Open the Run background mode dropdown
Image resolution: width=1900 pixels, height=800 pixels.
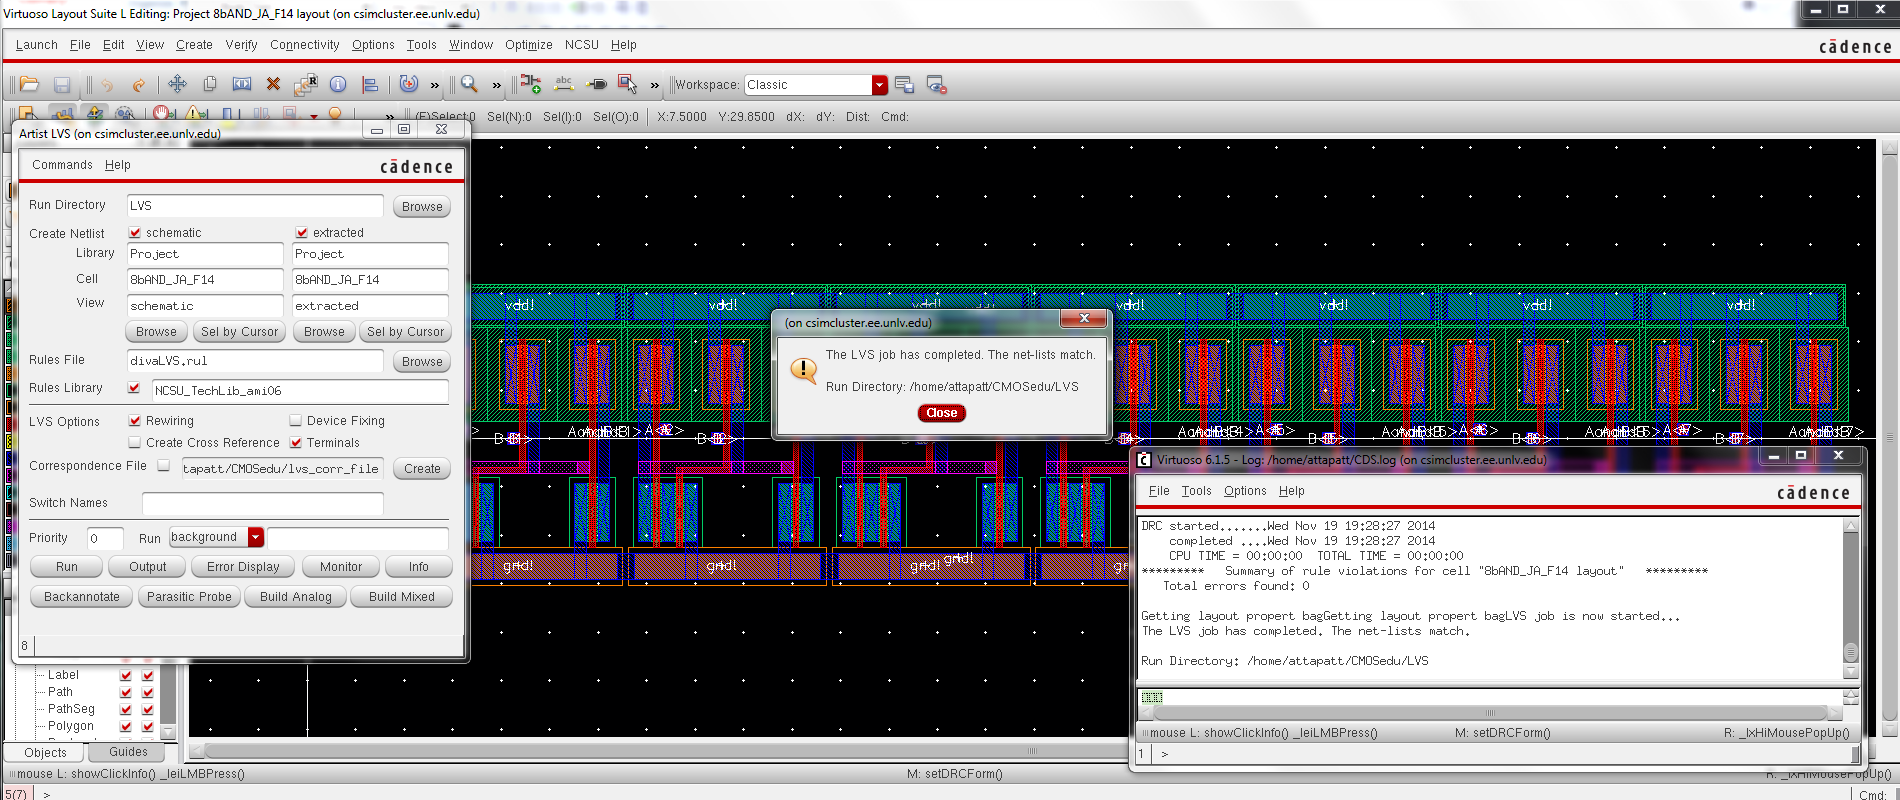tap(256, 537)
